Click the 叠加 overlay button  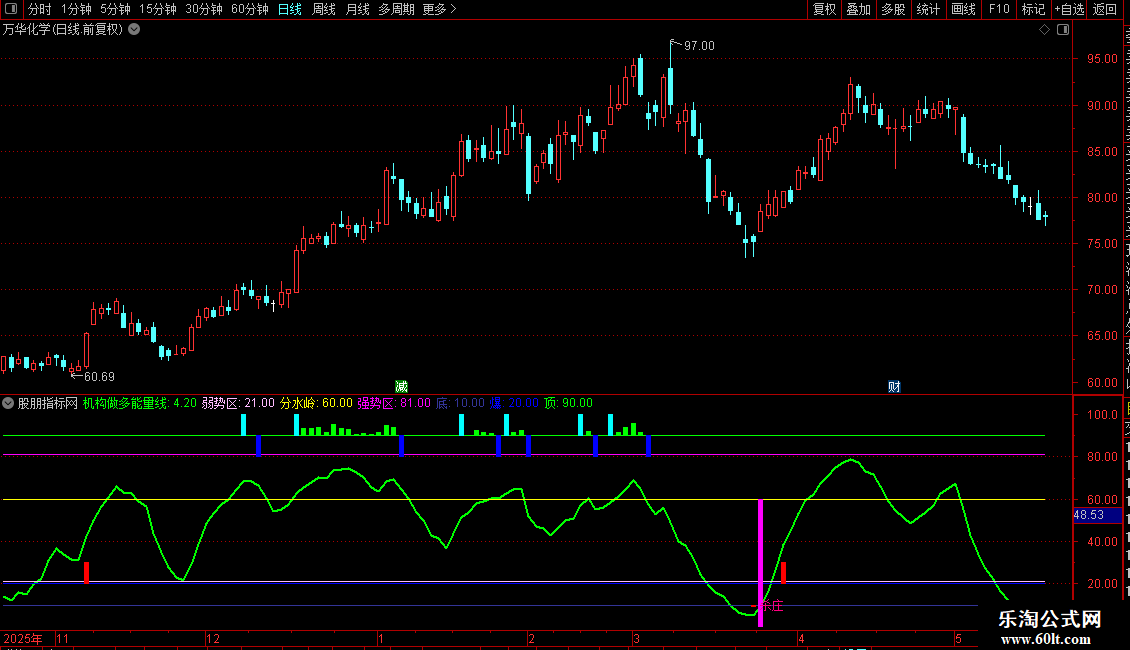pos(858,9)
